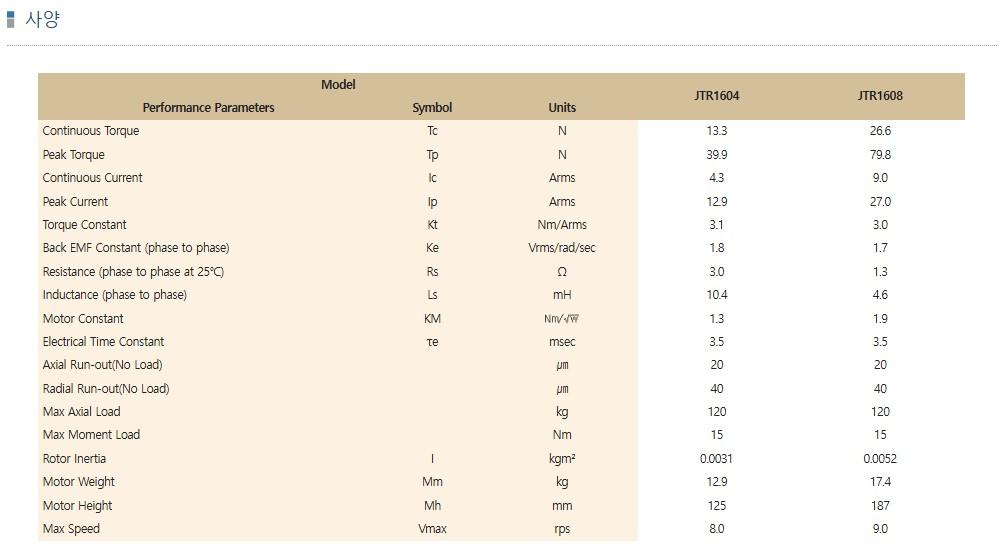
Task: Select the Inductance value 10.4
Action: click(716, 295)
